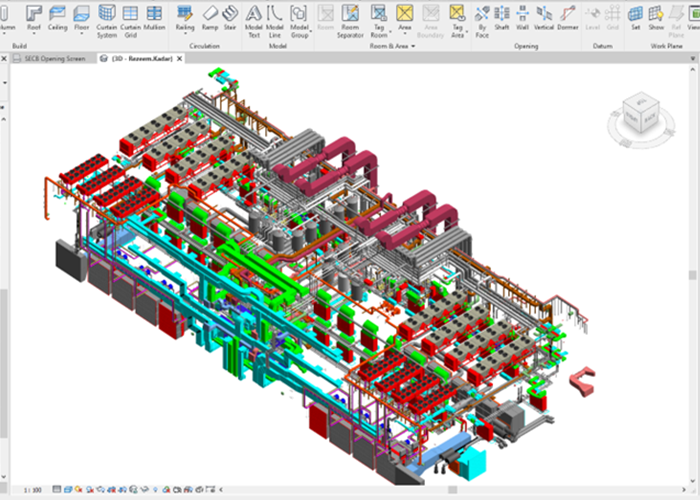
Task: Click the lock 3D view icon
Action: click(x=133, y=489)
